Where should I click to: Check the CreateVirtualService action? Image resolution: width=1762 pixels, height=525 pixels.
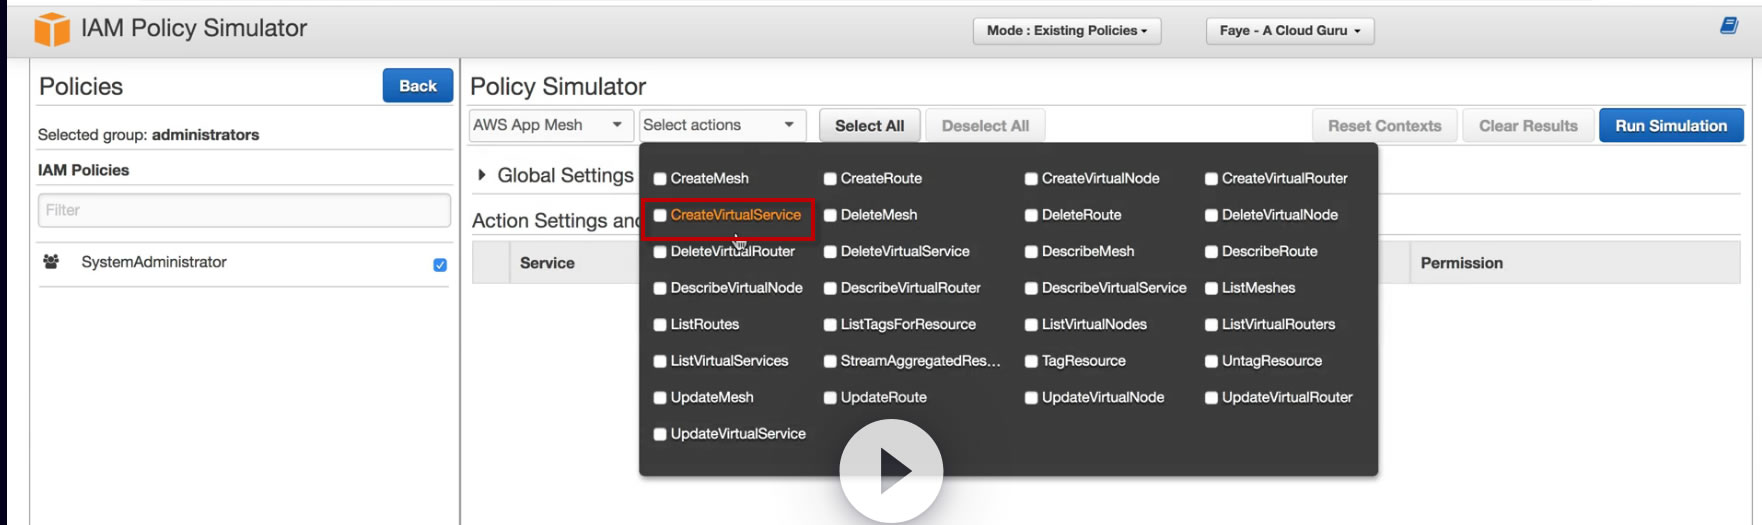pyautogui.click(x=660, y=215)
